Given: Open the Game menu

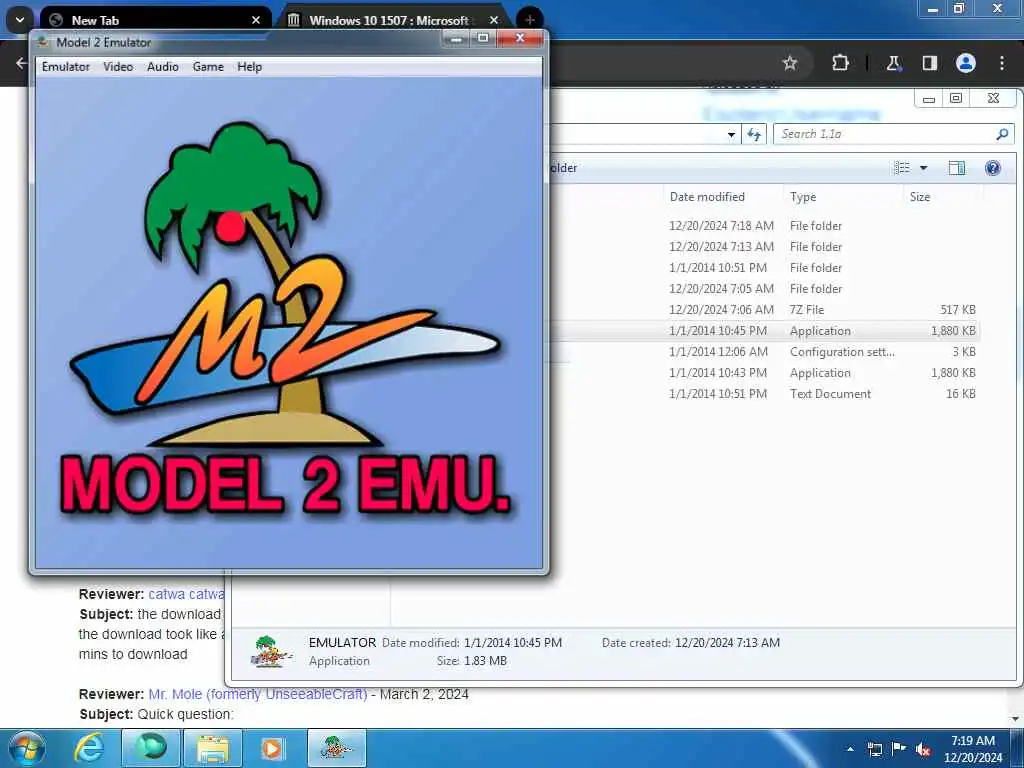Looking at the screenshot, I should (208, 67).
